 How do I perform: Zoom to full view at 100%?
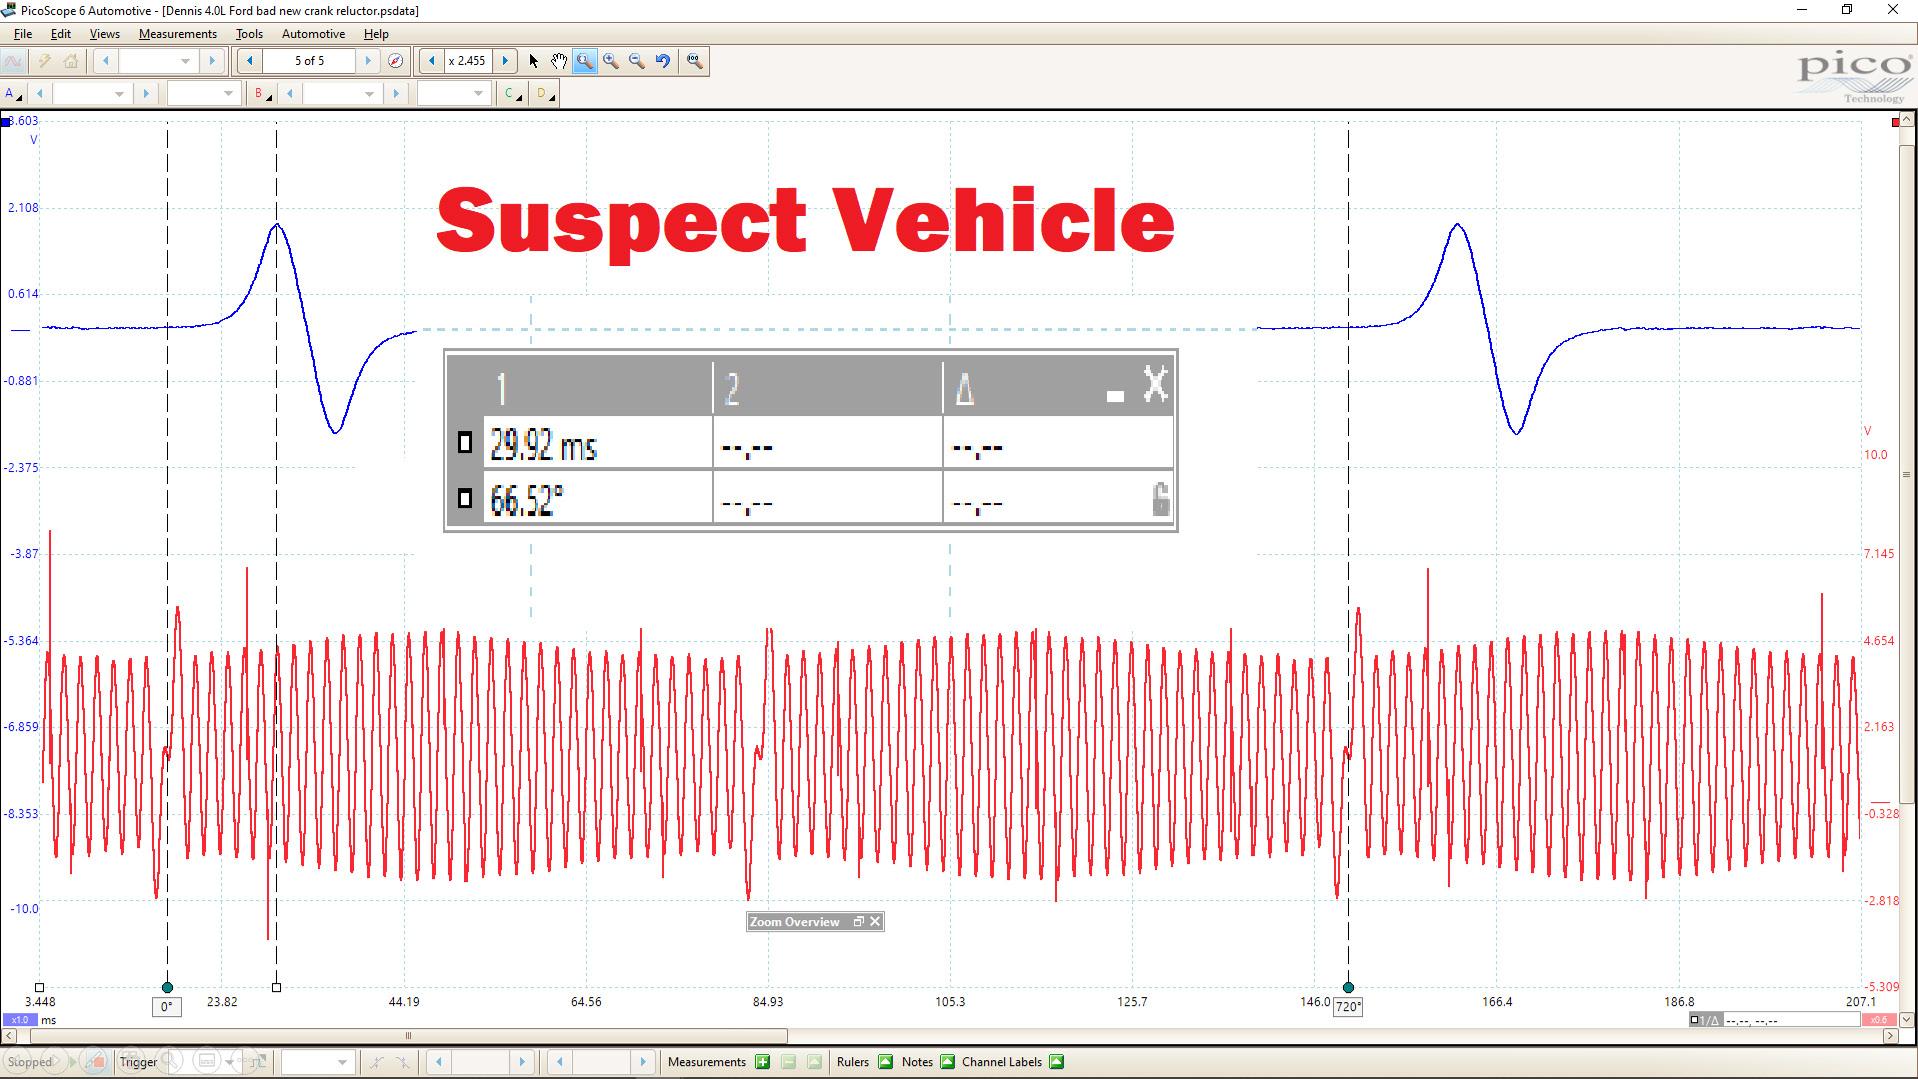[694, 61]
